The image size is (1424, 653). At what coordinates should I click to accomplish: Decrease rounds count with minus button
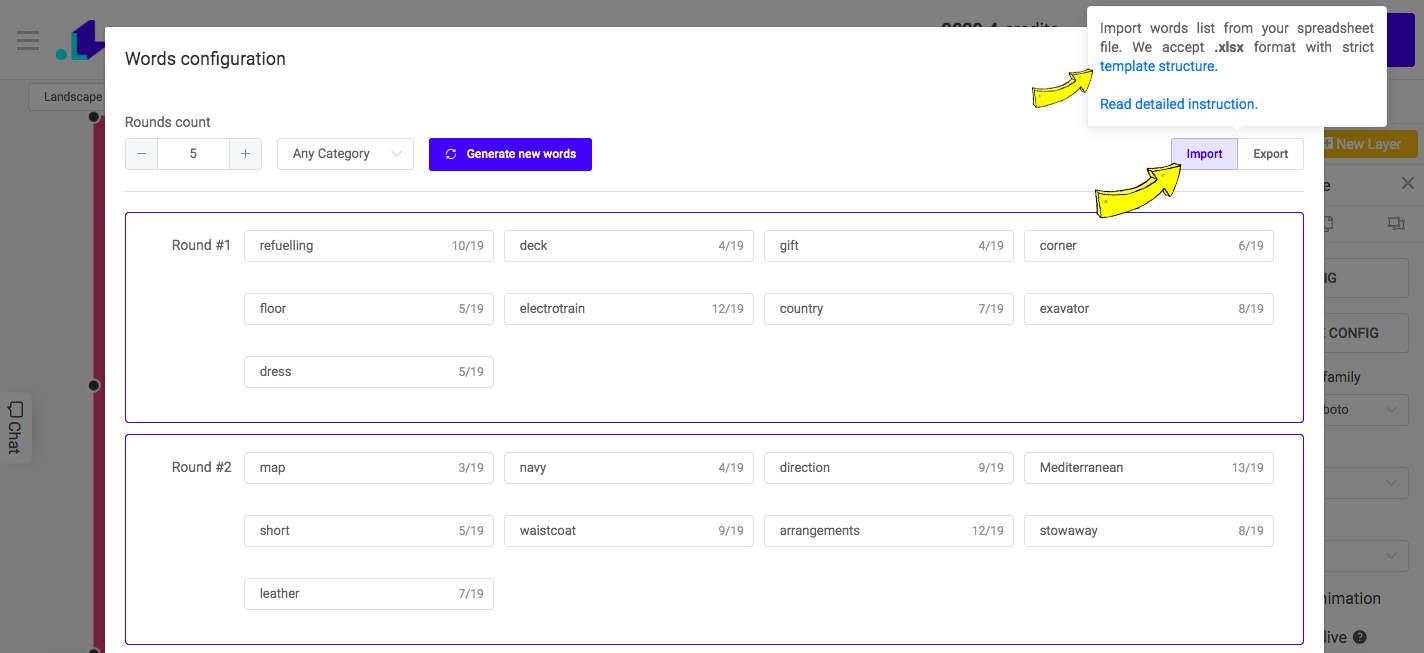(x=141, y=154)
